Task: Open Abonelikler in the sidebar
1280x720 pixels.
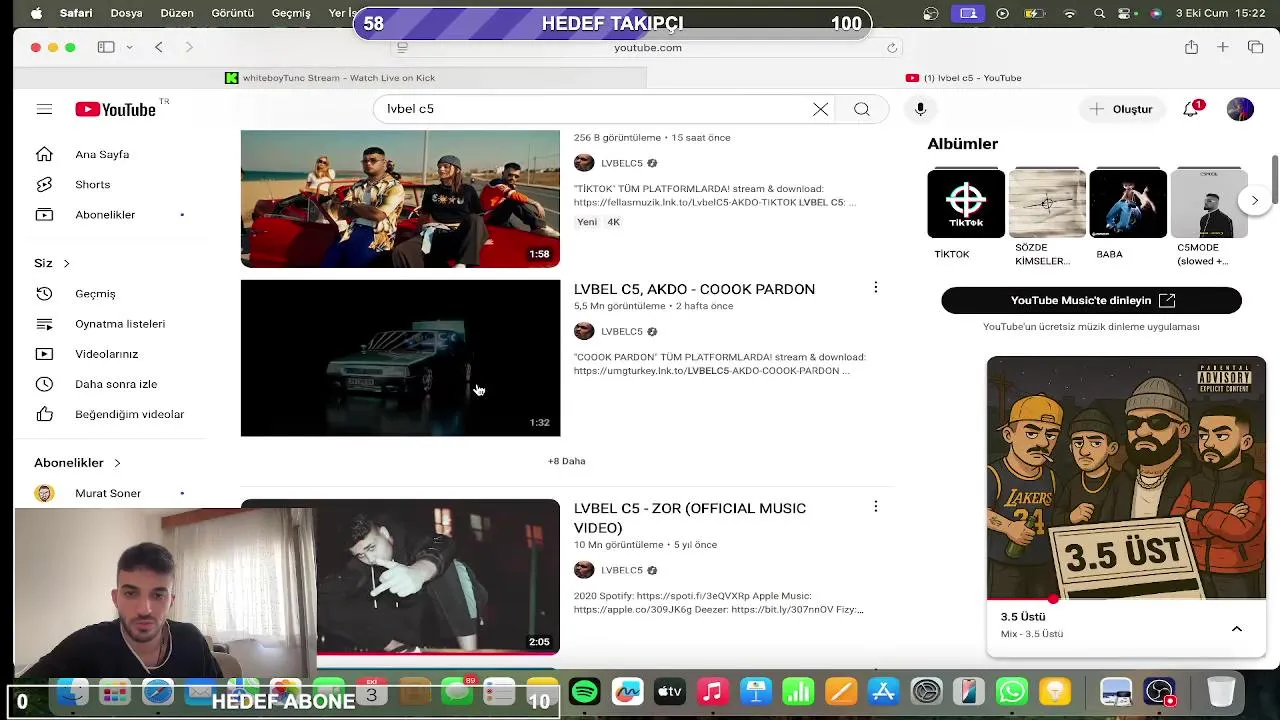Action: point(105,214)
